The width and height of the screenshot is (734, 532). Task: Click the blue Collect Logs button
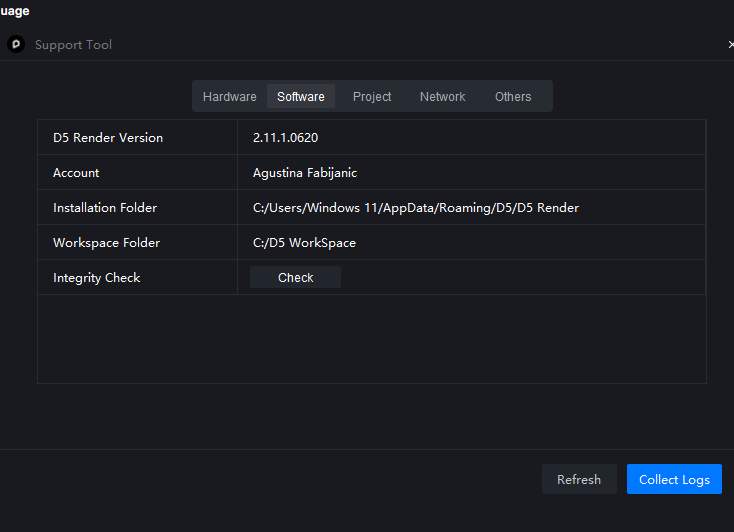point(674,479)
